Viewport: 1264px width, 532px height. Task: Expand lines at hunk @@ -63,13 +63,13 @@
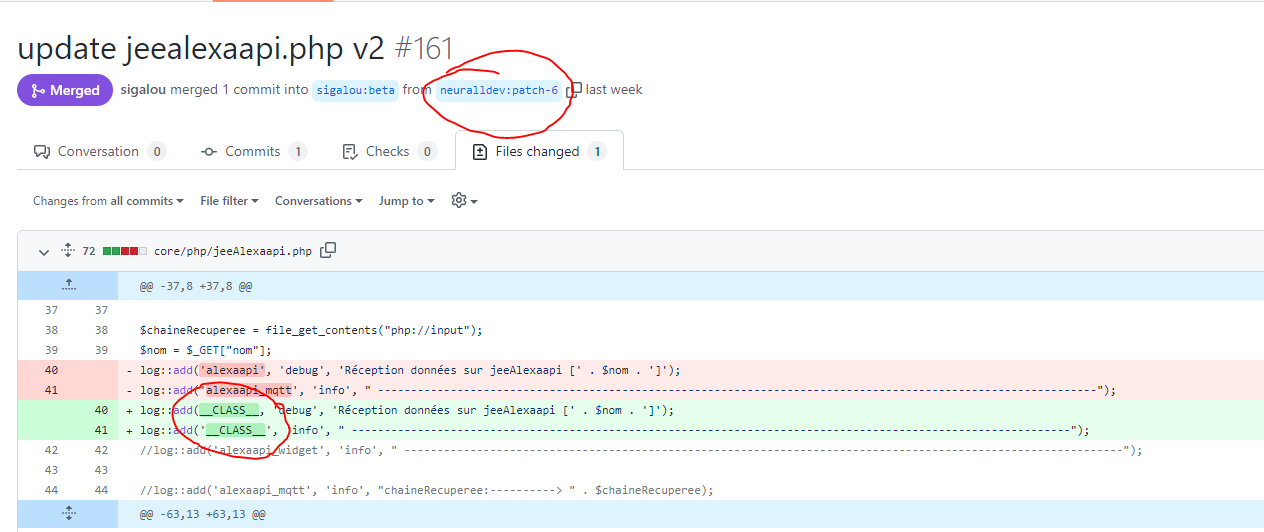pos(69,513)
